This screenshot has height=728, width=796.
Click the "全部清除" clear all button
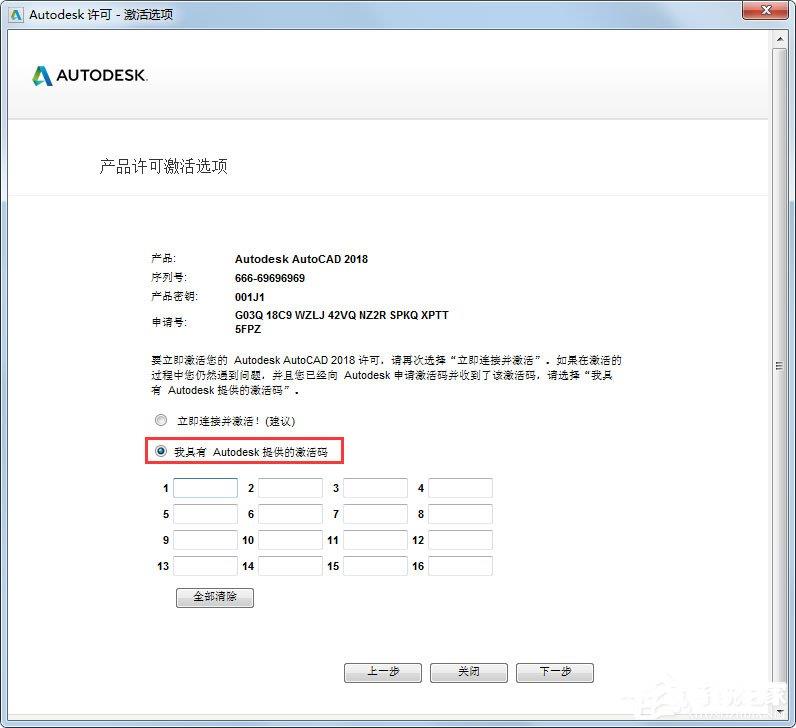pyautogui.click(x=215, y=597)
